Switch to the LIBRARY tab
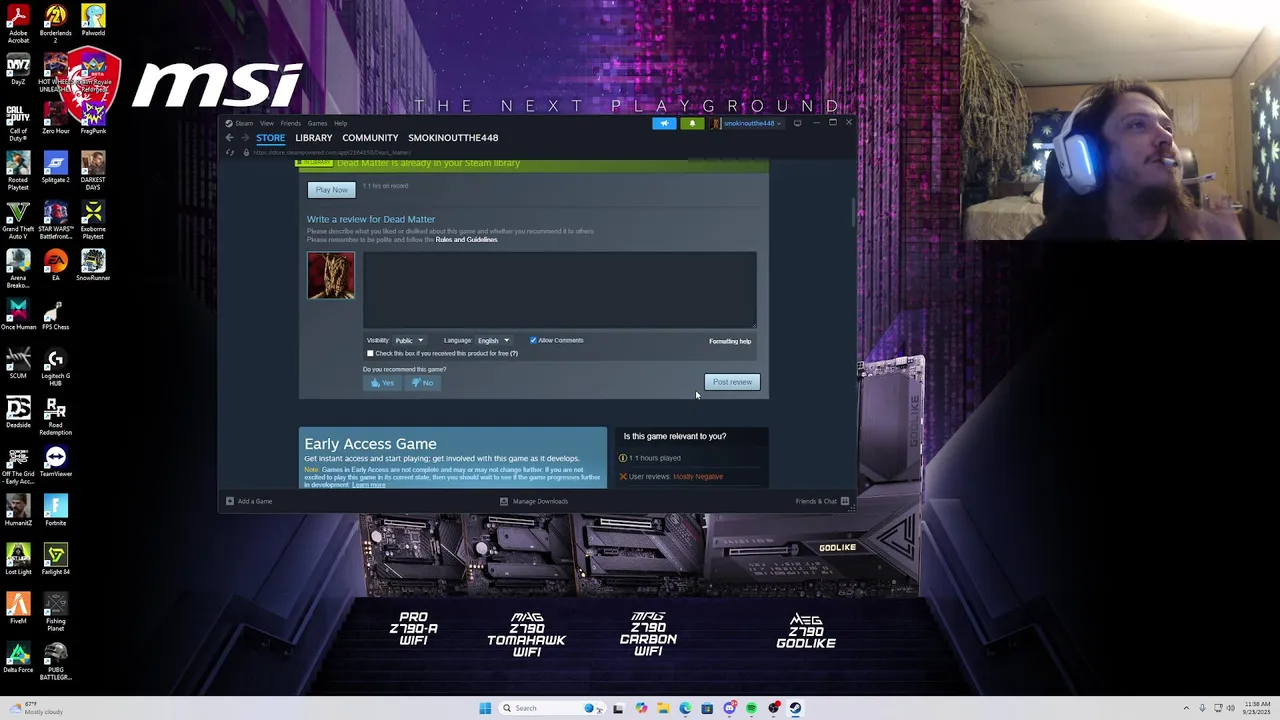The height and width of the screenshot is (720, 1280). click(314, 138)
